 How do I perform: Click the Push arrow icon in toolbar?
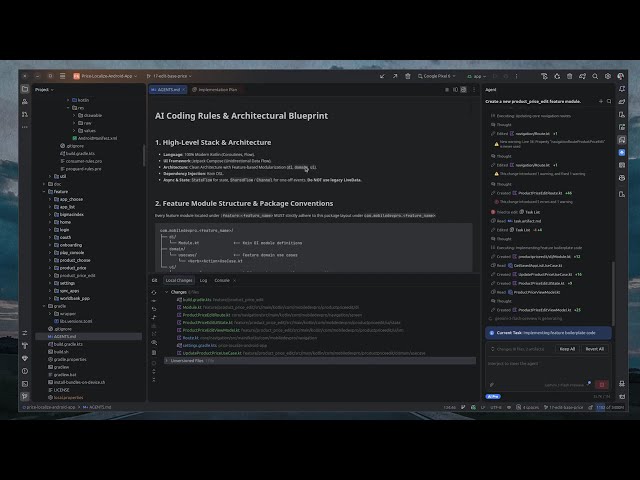click(395, 76)
